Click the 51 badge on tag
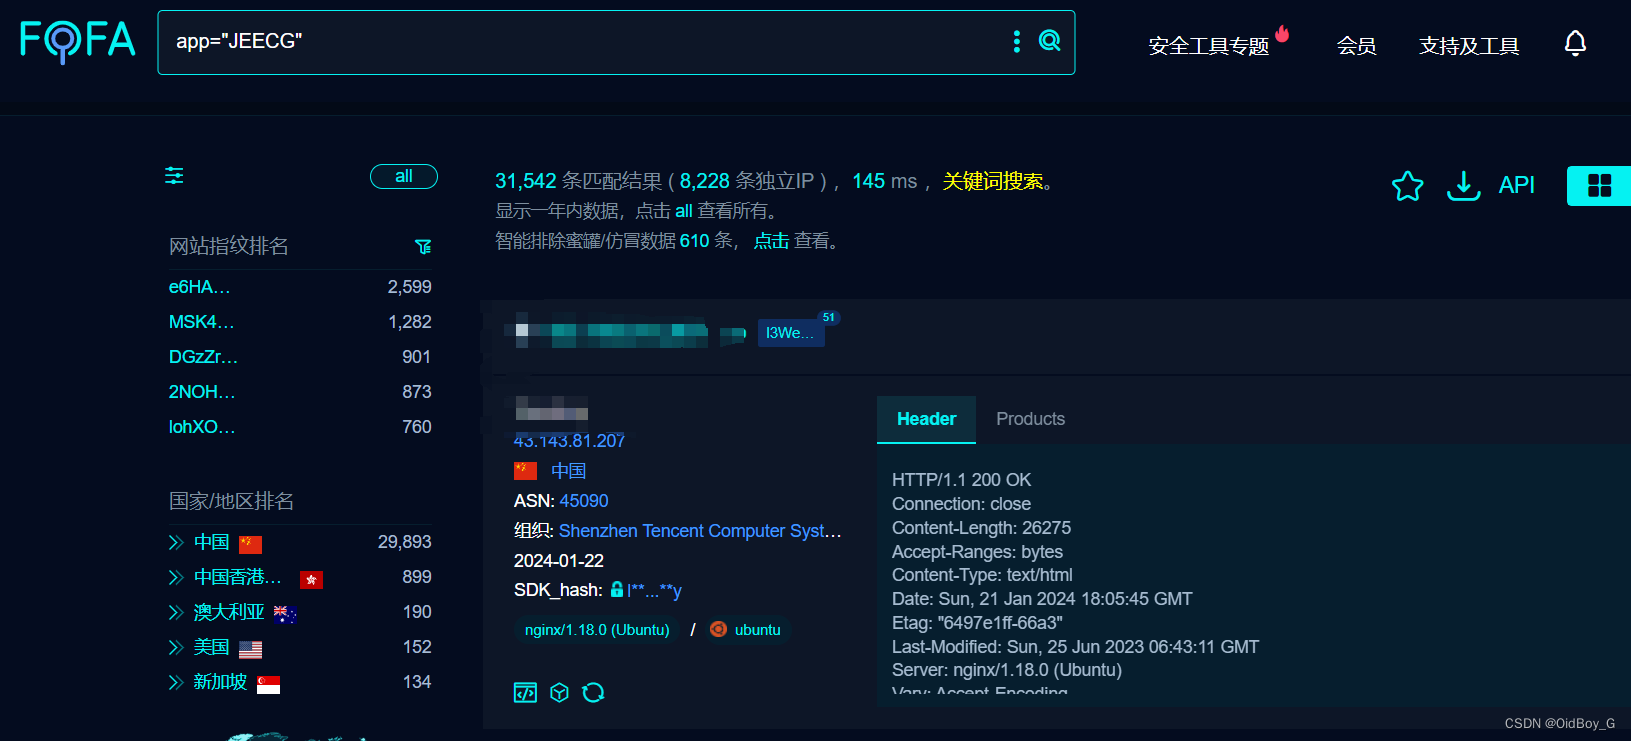This screenshot has height=741, width=1631. click(x=829, y=318)
